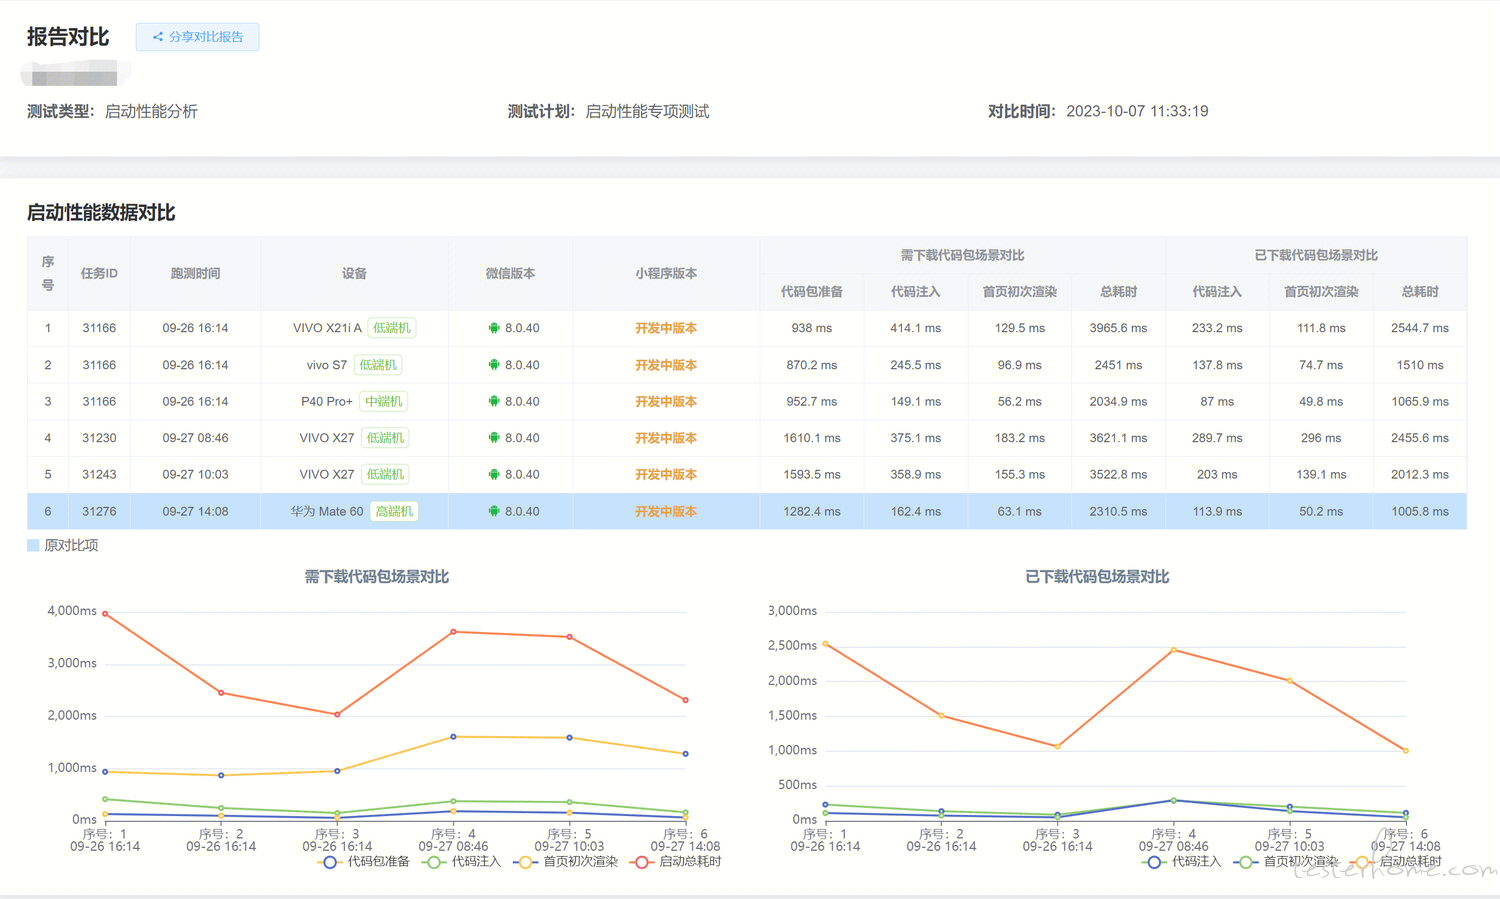This screenshot has height=899, width=1500.
Task: Click the 3965.6 ms total time cell
Action: click(1118, 328)
